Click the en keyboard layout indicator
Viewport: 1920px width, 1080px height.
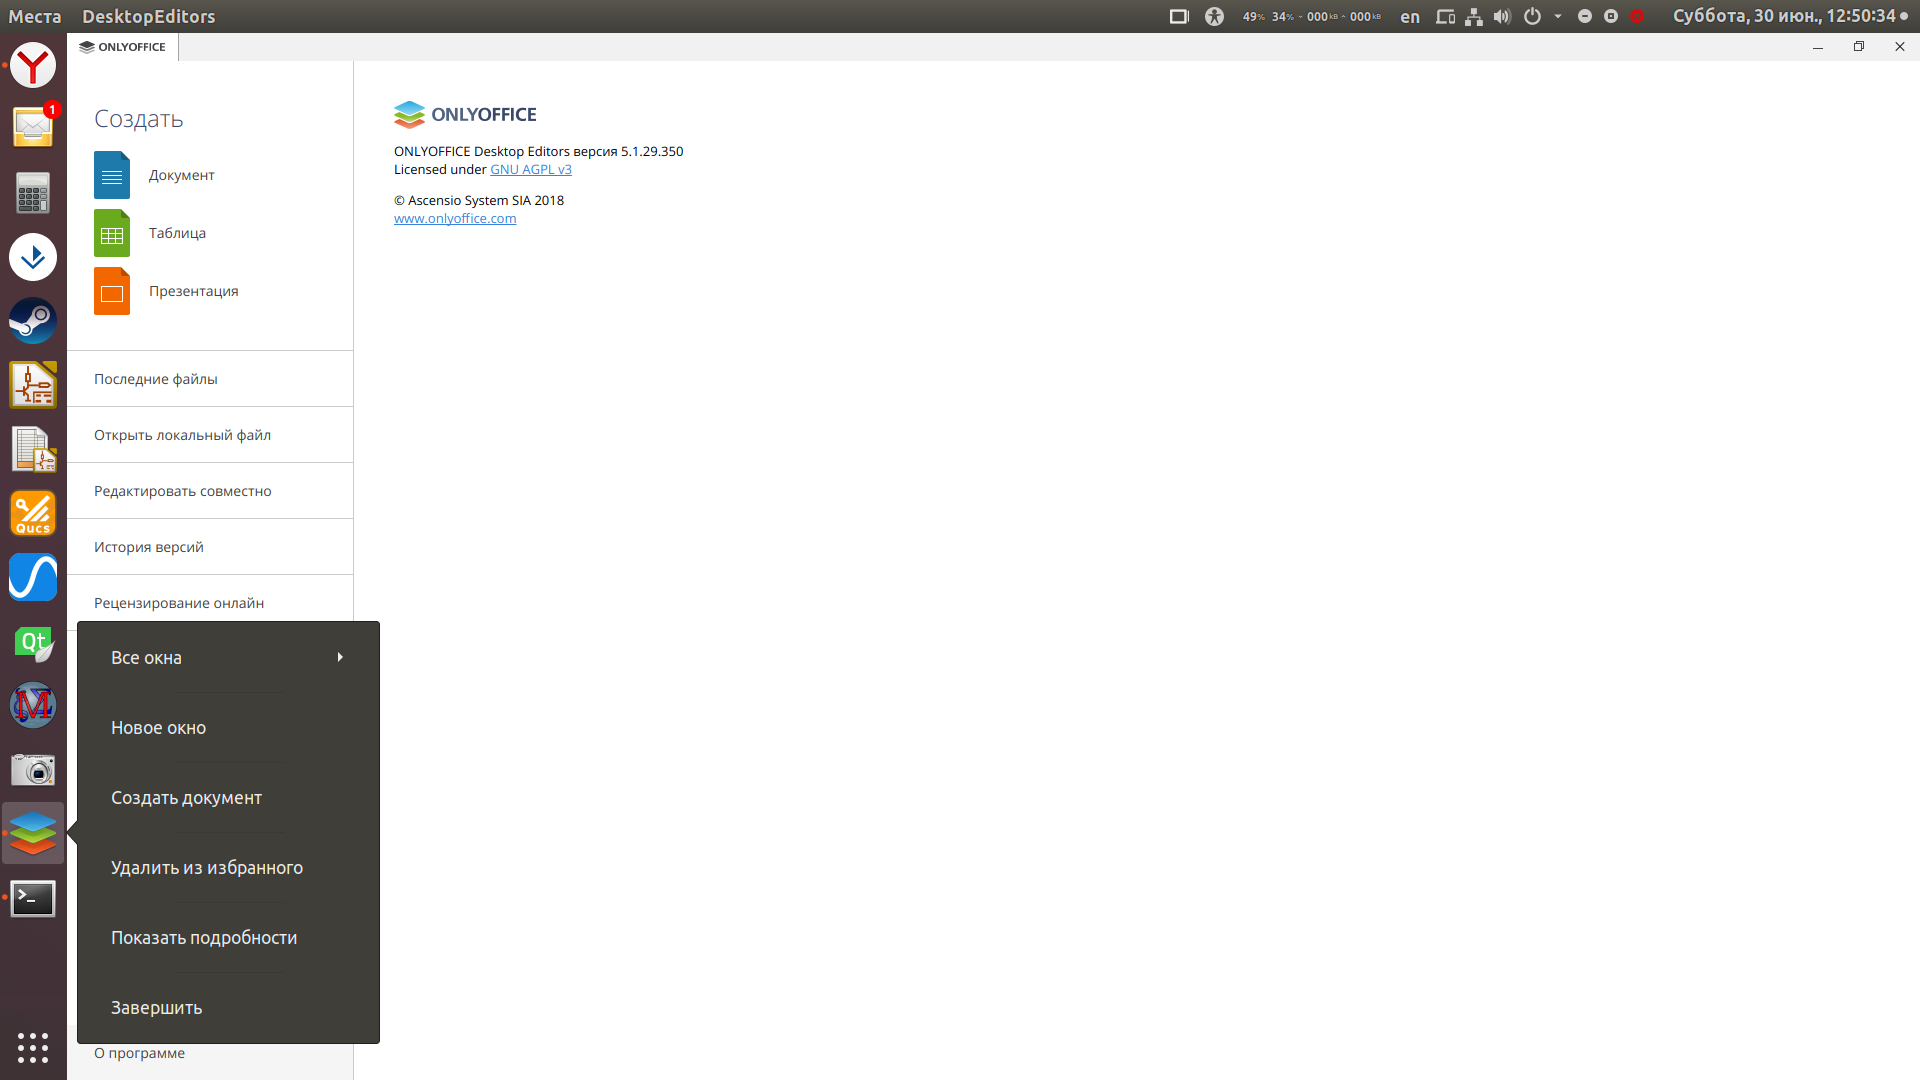tap(1409, 16)
